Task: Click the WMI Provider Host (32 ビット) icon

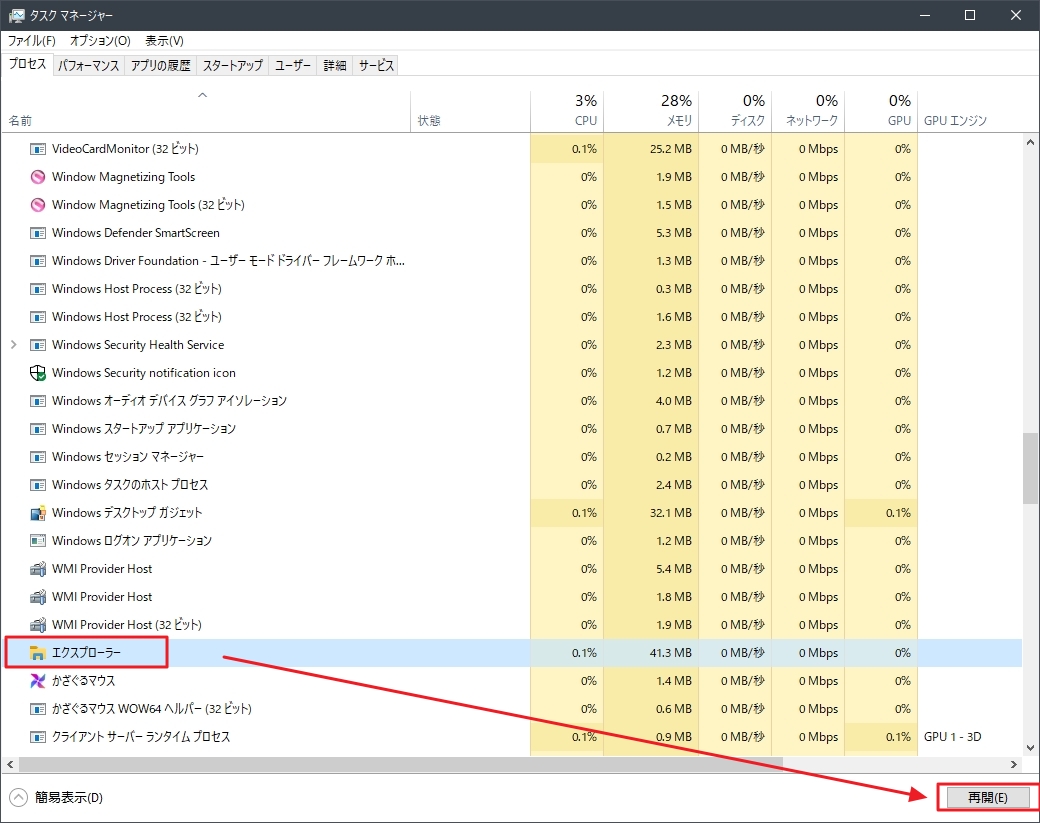Action: click(x=38, y=625)
